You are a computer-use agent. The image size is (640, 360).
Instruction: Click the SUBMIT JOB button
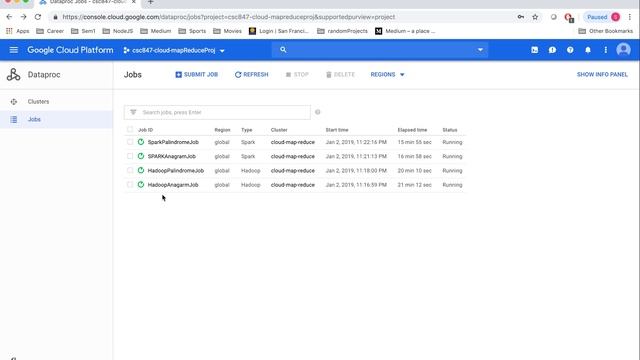coord(197,75)
